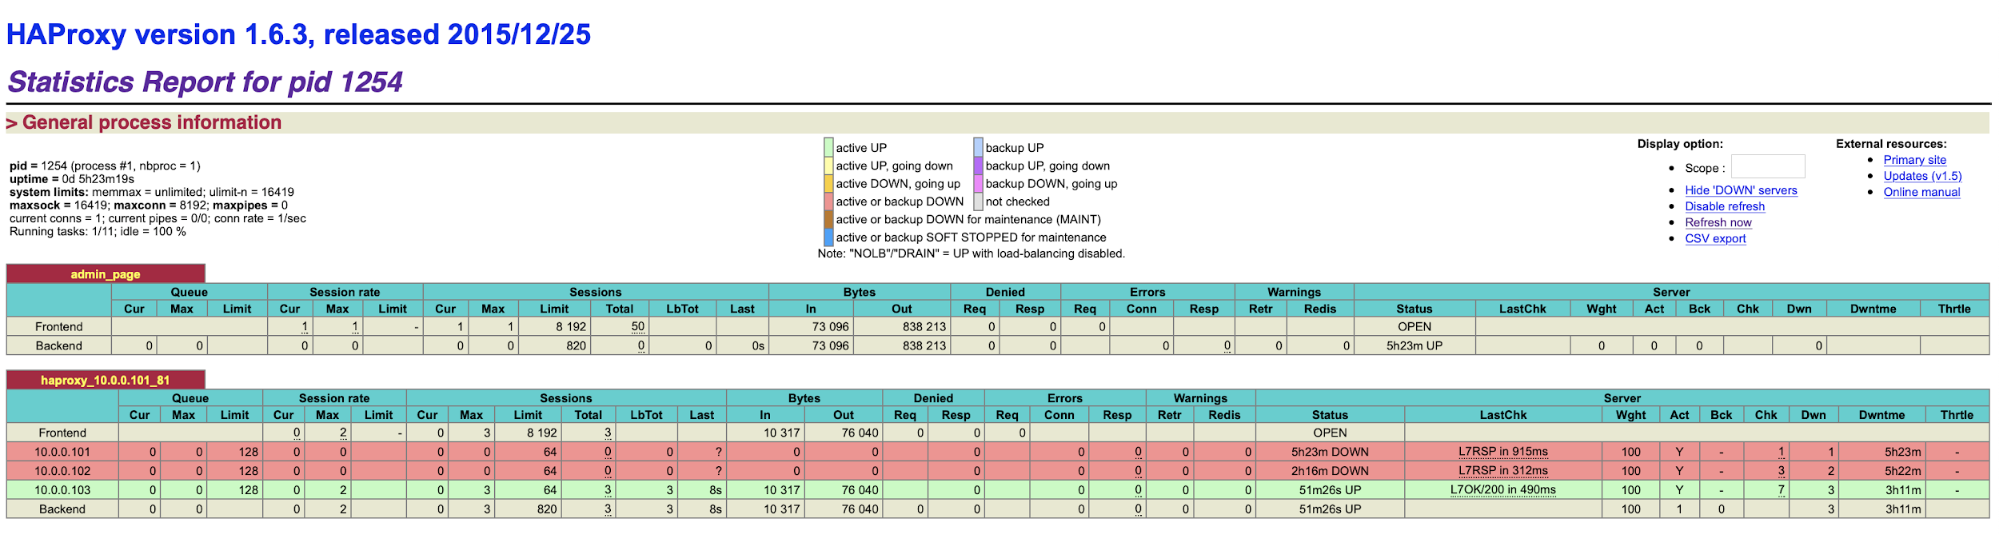1999x535 pixels.
Task: Click 'Statistics Report for pid 1254' heading
Action: 205,81
